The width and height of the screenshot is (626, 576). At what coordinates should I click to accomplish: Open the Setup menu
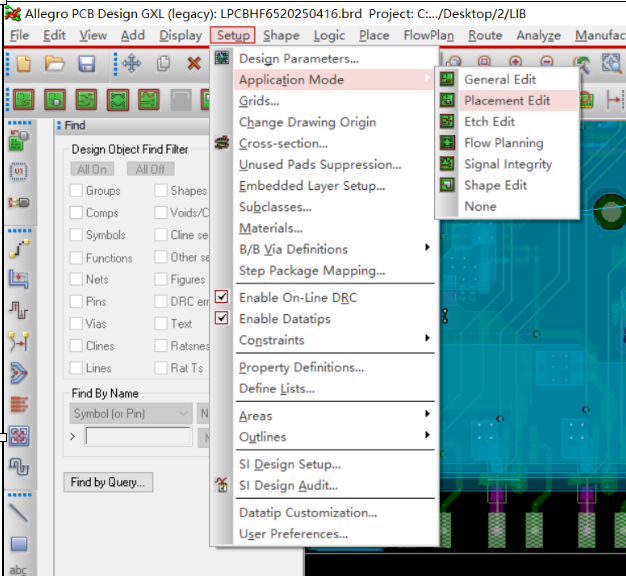coord(233,36)
